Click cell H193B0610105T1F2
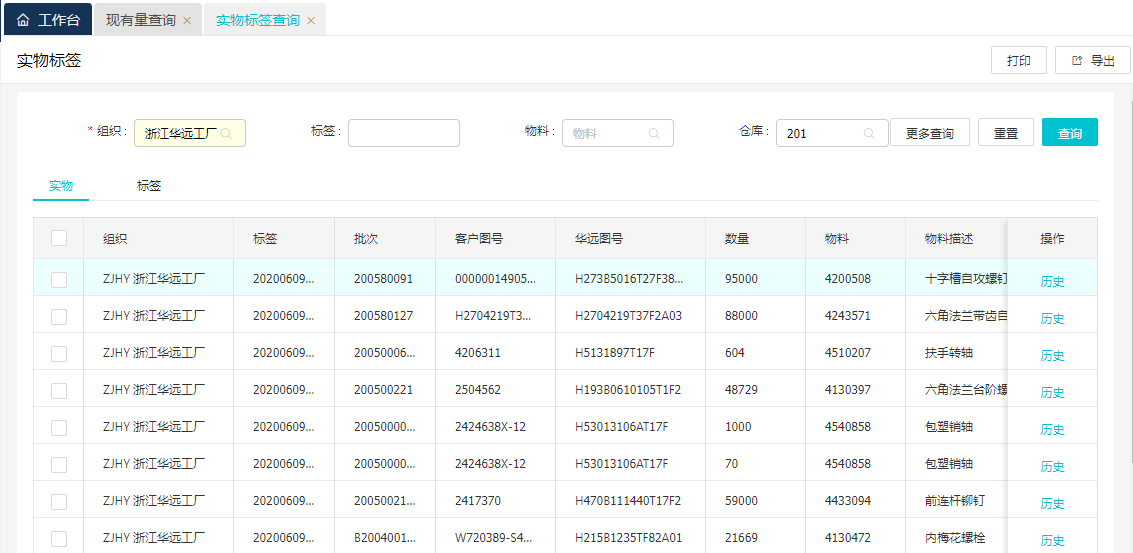The height and width of the screenshot is (553, 1133). tap(628, 390)
